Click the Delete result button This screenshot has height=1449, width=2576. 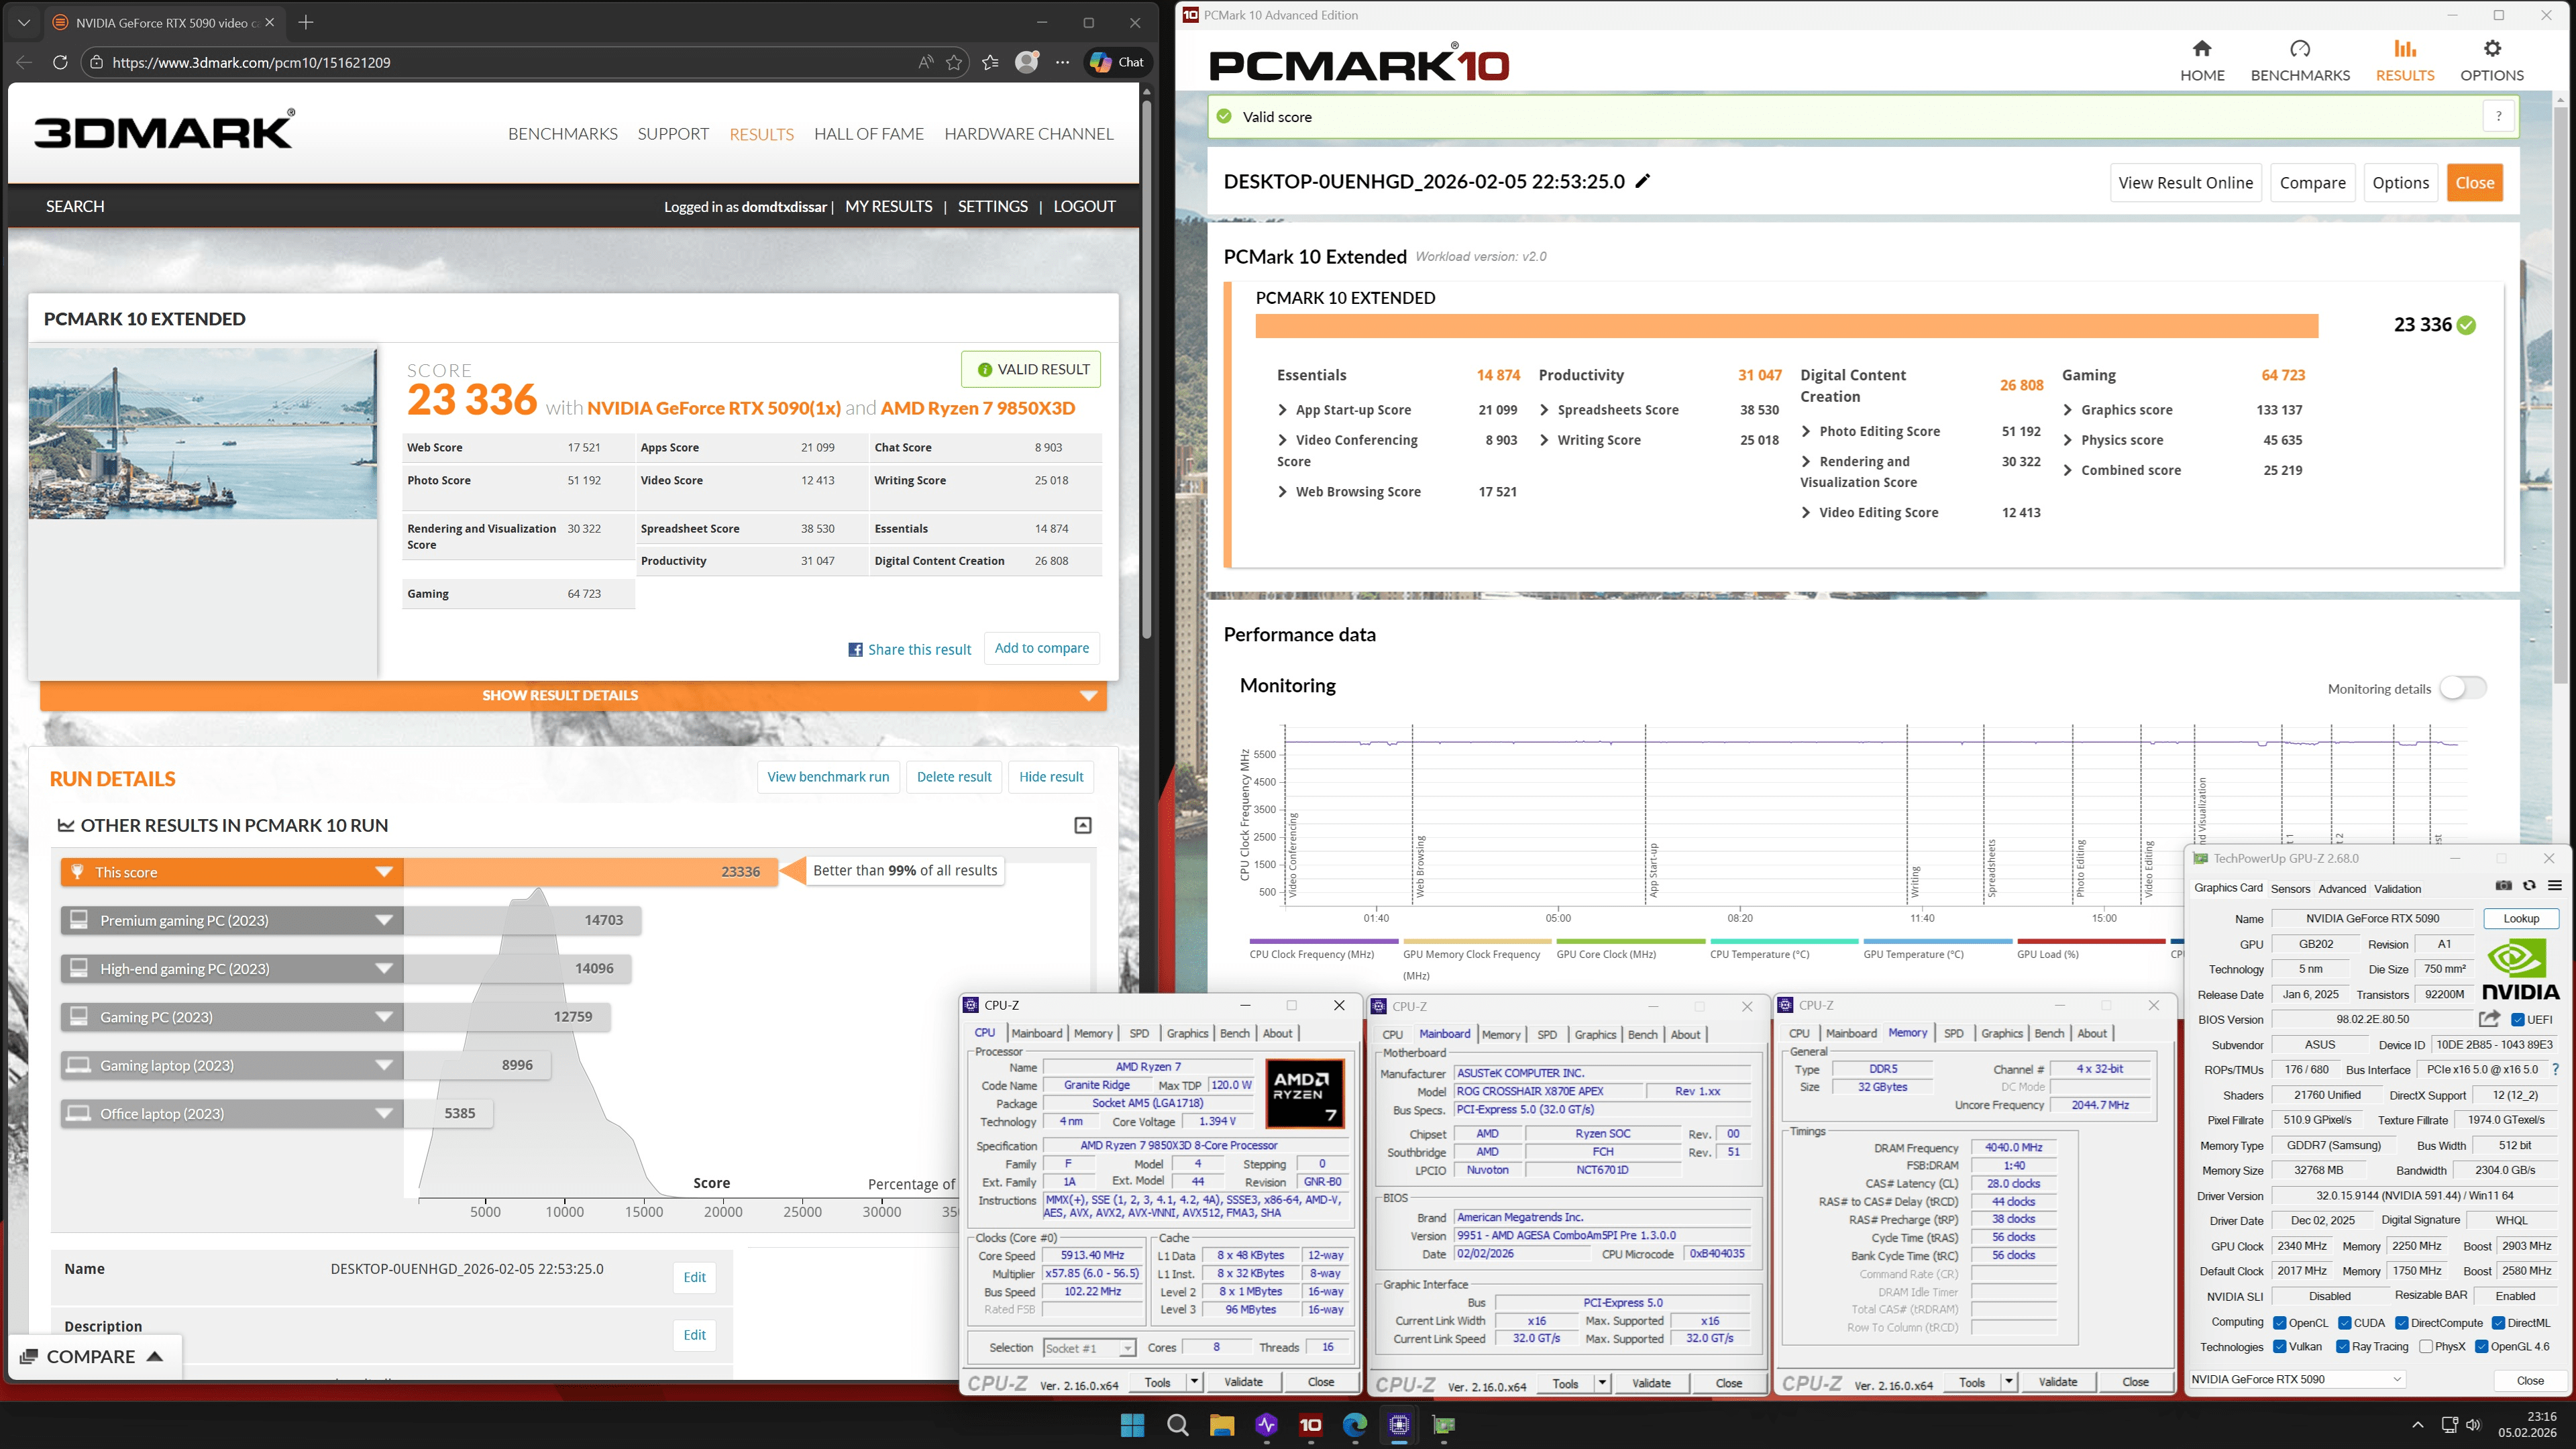954,776
